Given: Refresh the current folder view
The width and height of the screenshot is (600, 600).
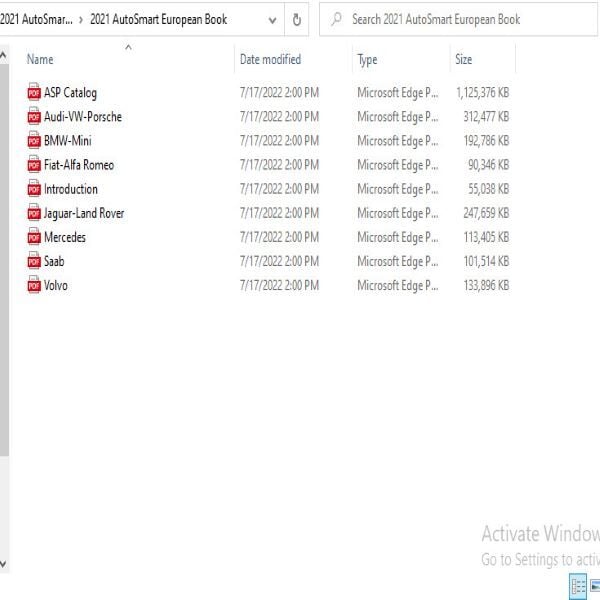Looking at the screenshot, I should coord(297,20).
